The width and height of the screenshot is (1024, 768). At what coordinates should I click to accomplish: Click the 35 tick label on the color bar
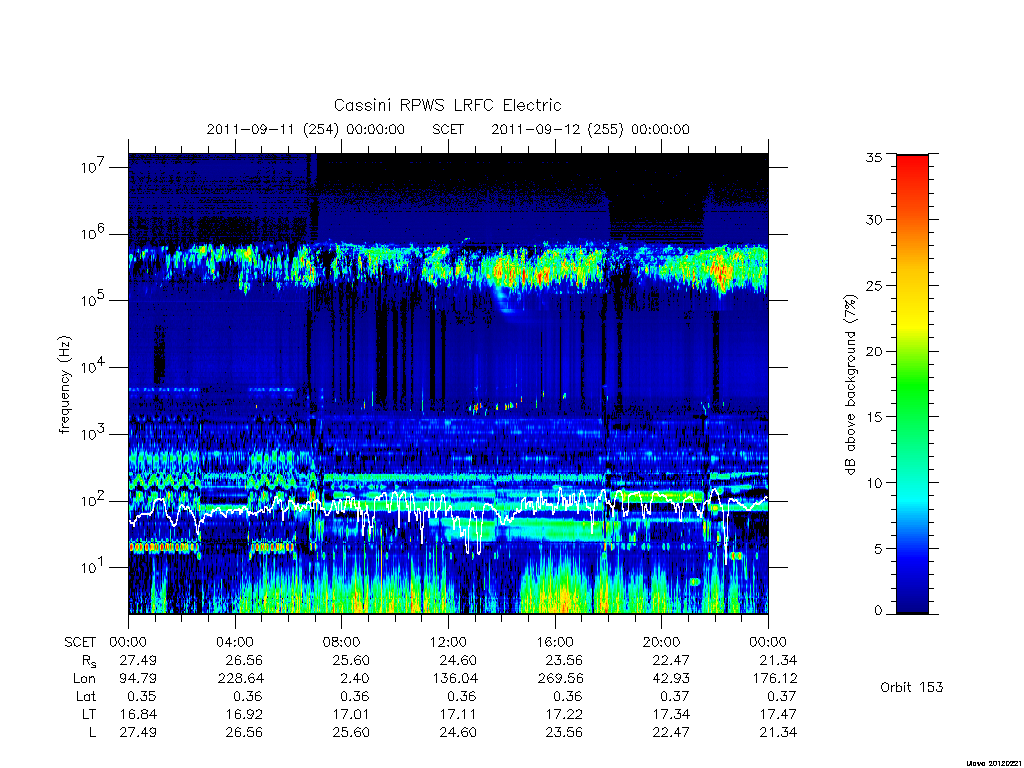(x=873, y=157)
